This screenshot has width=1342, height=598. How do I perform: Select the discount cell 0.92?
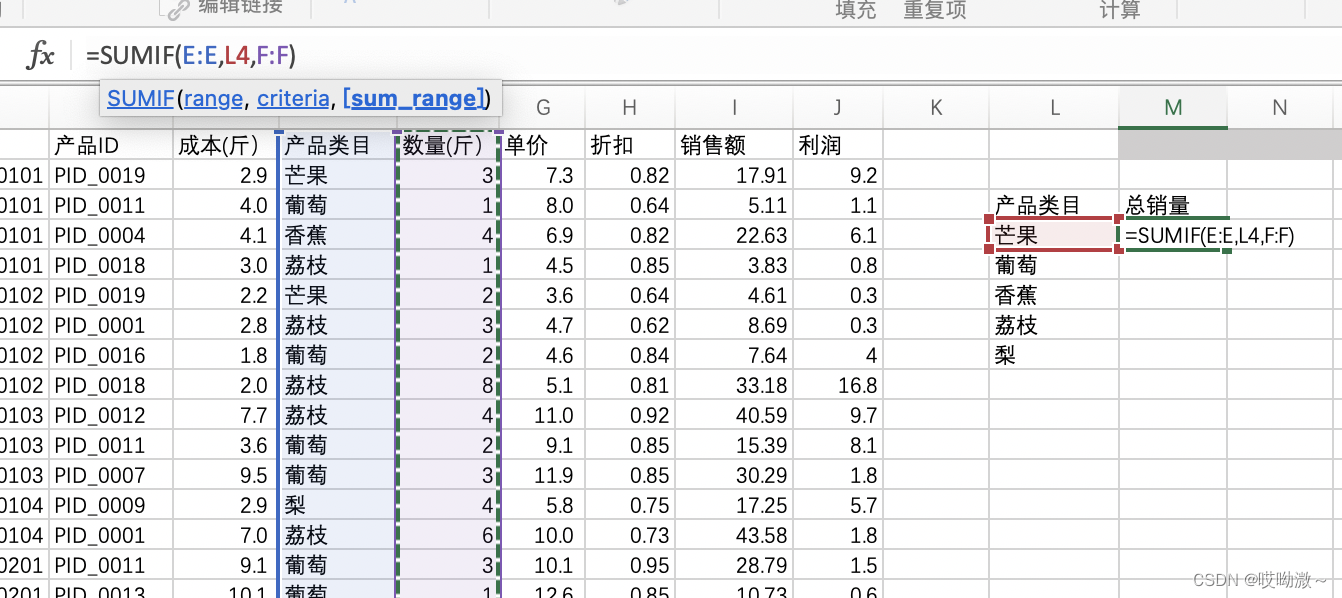click(x=629, y=415)
